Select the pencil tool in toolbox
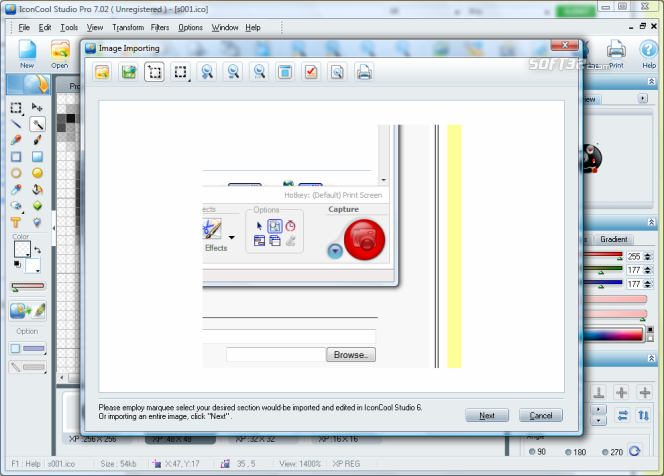Viewport: 664px width, 476px height. point(16,140)
